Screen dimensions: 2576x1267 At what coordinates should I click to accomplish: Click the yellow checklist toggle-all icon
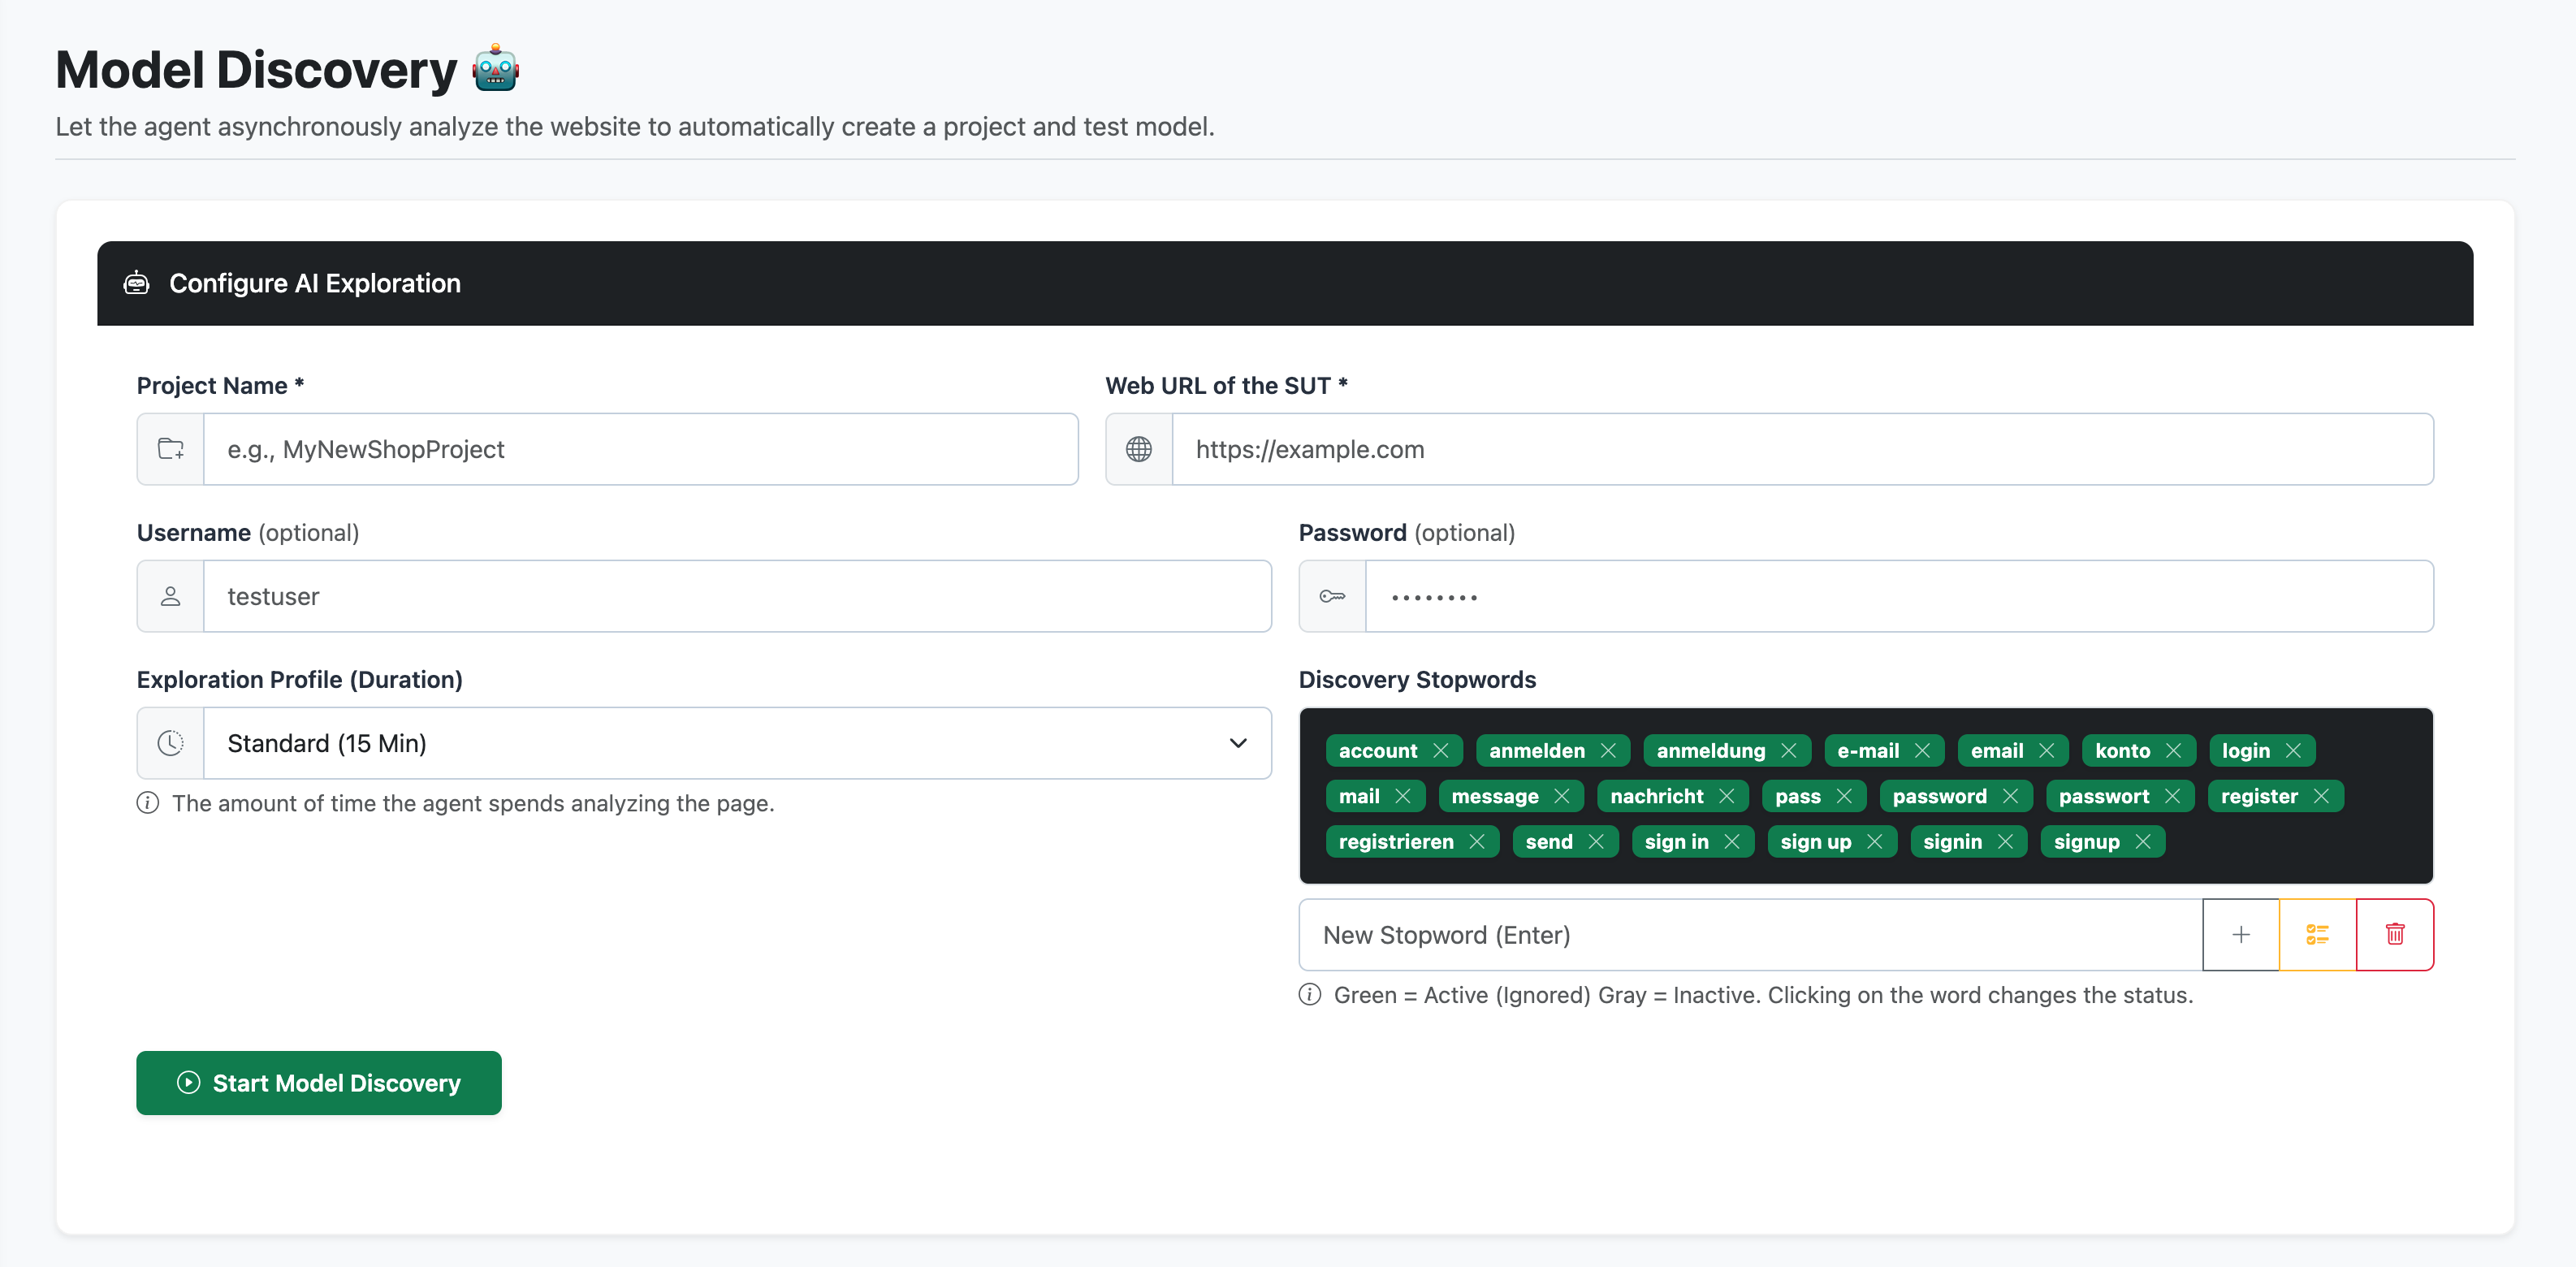2318,934
